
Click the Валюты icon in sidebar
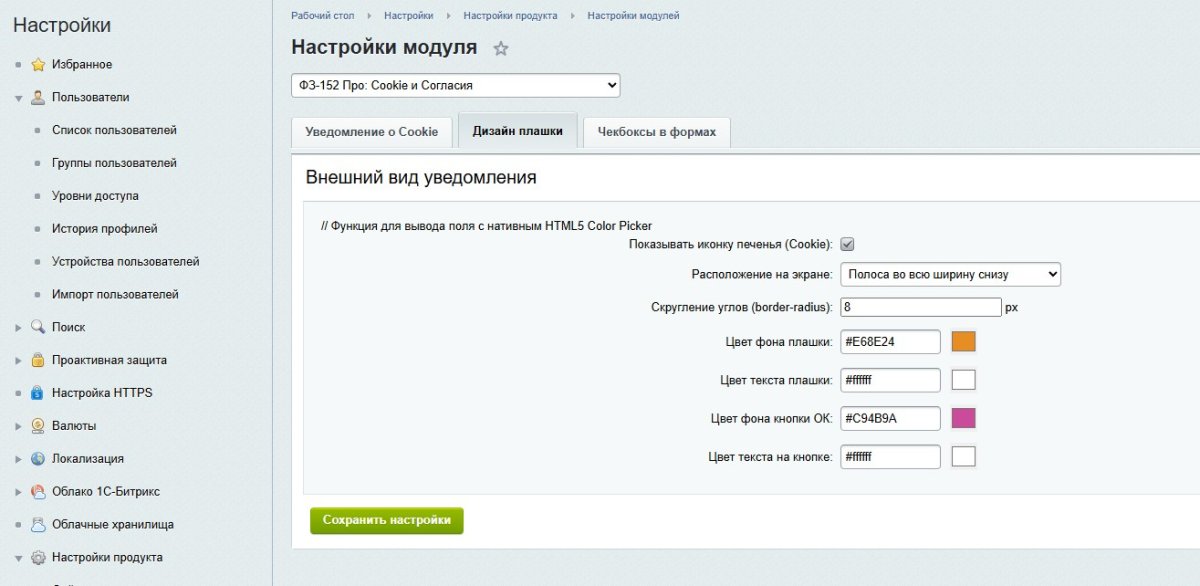click(38, 426)
